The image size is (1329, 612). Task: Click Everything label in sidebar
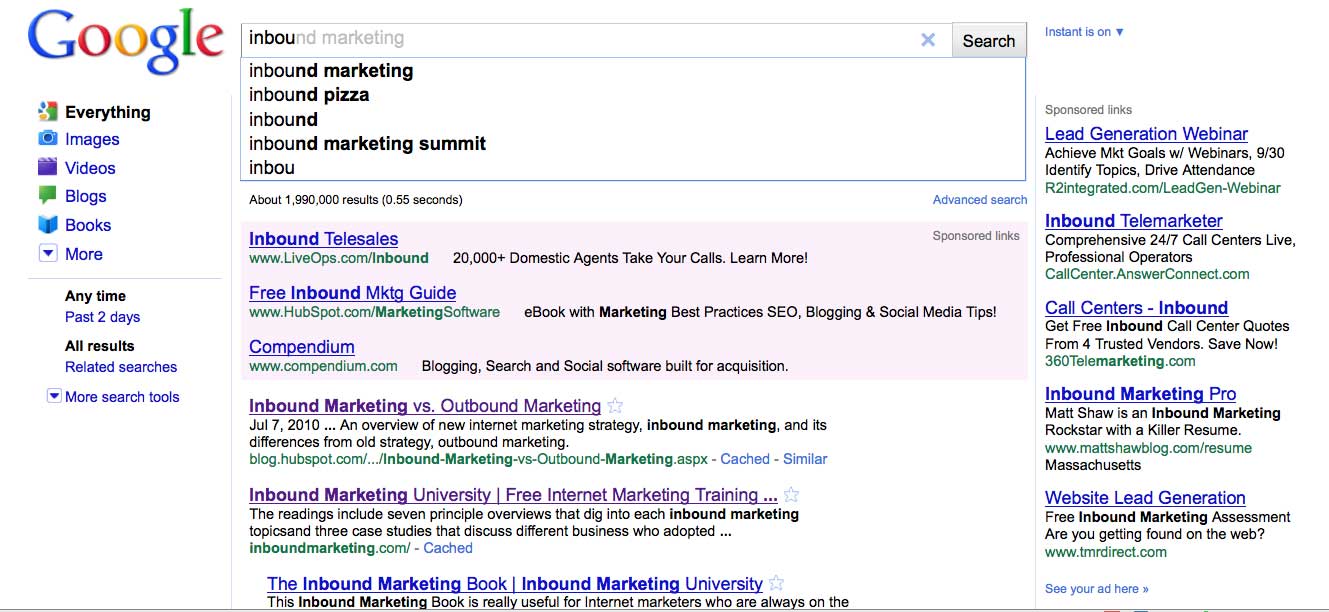click(108, 112)
